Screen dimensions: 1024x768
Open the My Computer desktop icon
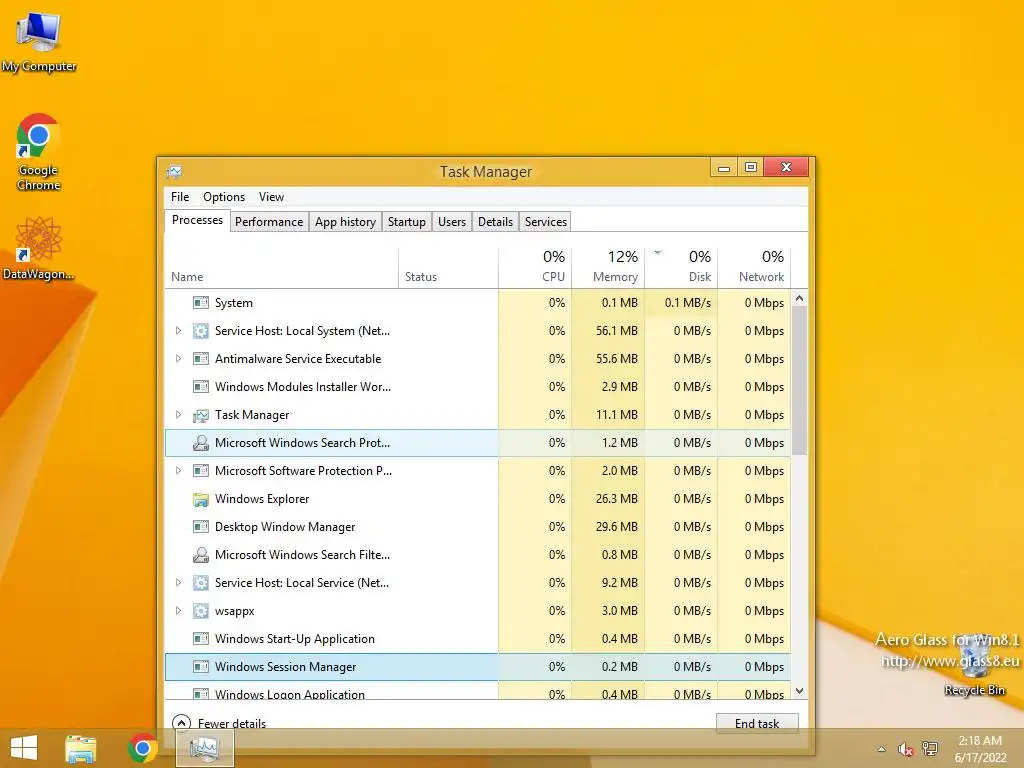(39, 40)
